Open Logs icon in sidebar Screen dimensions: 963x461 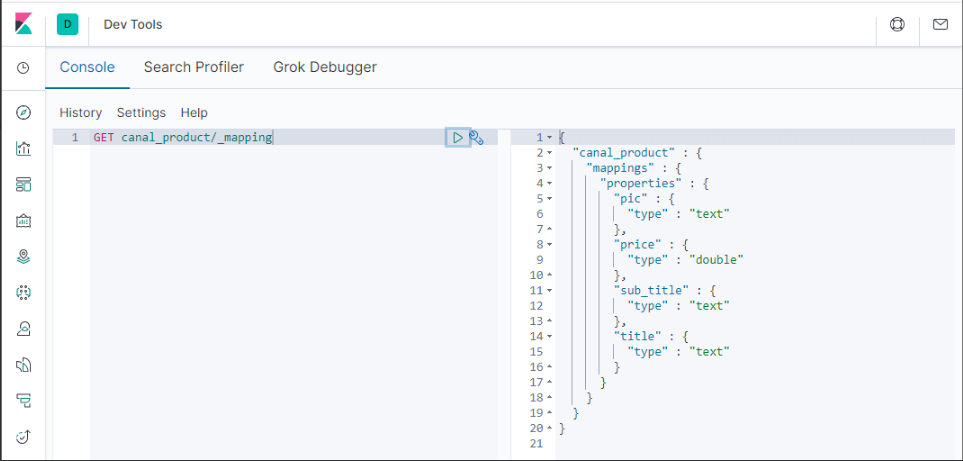point(23,365)
